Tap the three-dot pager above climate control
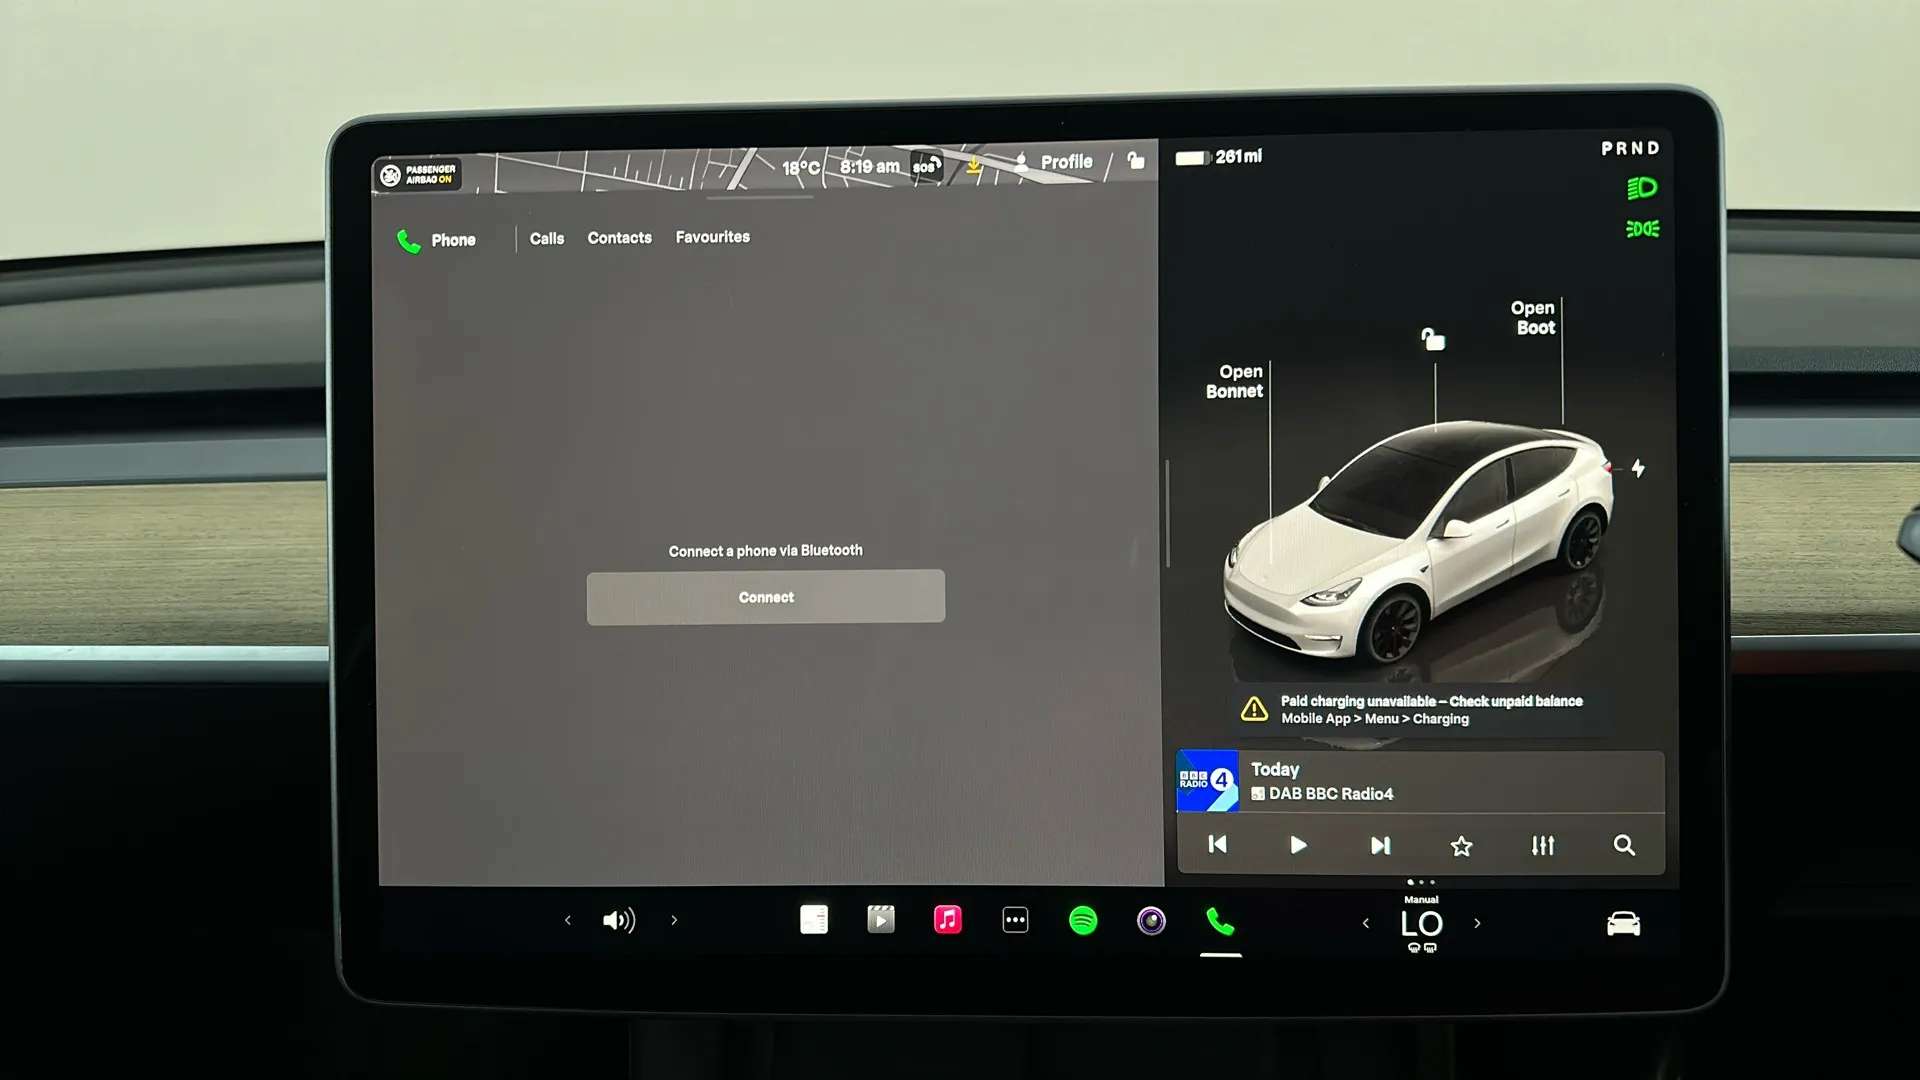This screenshot has width=1920, height=1080. (x=1421, y=882)
